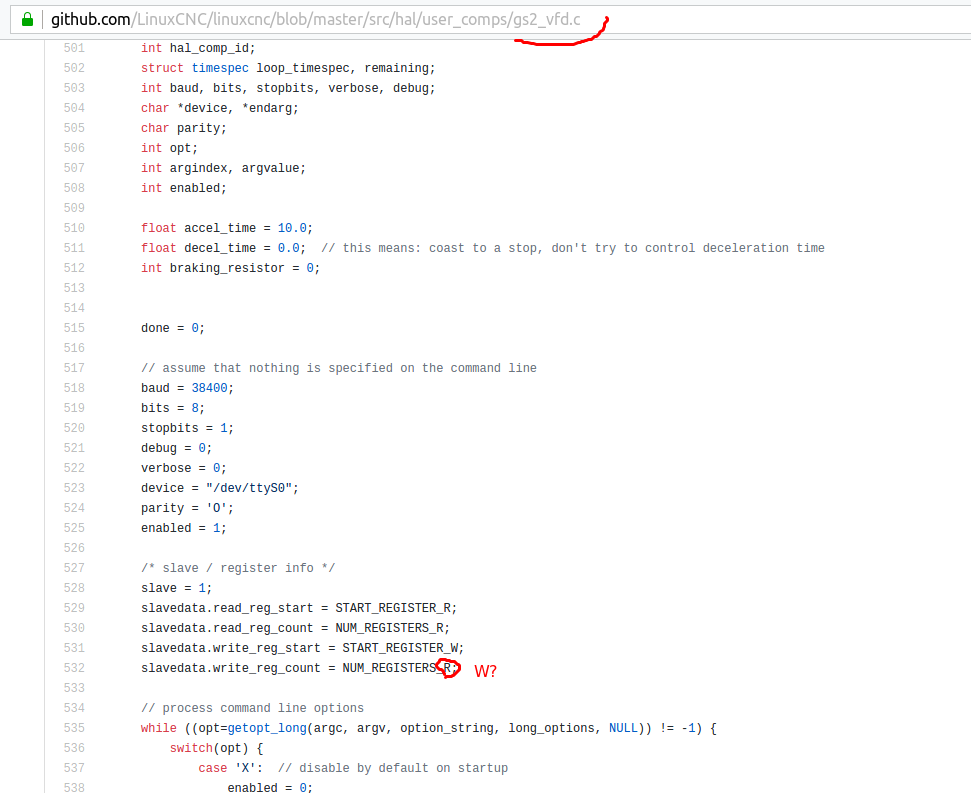This screenshot has width=972, height=793.
Task: Click "char *device, *endarg;" line
Action: click(219, 109)
